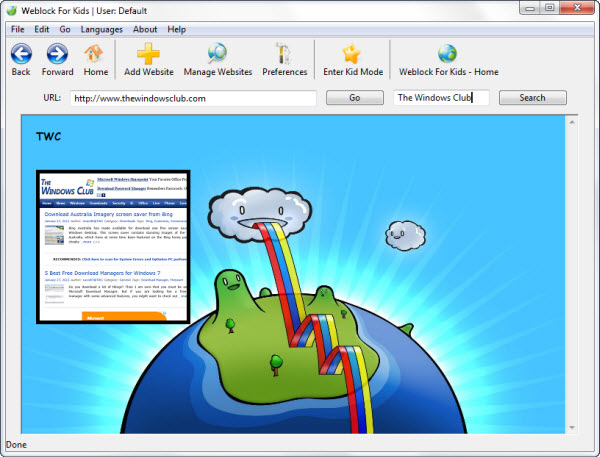Screen dimensions: 600x457
Task: Click Weblock For Kids - Home globe icon
Action: coord(448,53)
